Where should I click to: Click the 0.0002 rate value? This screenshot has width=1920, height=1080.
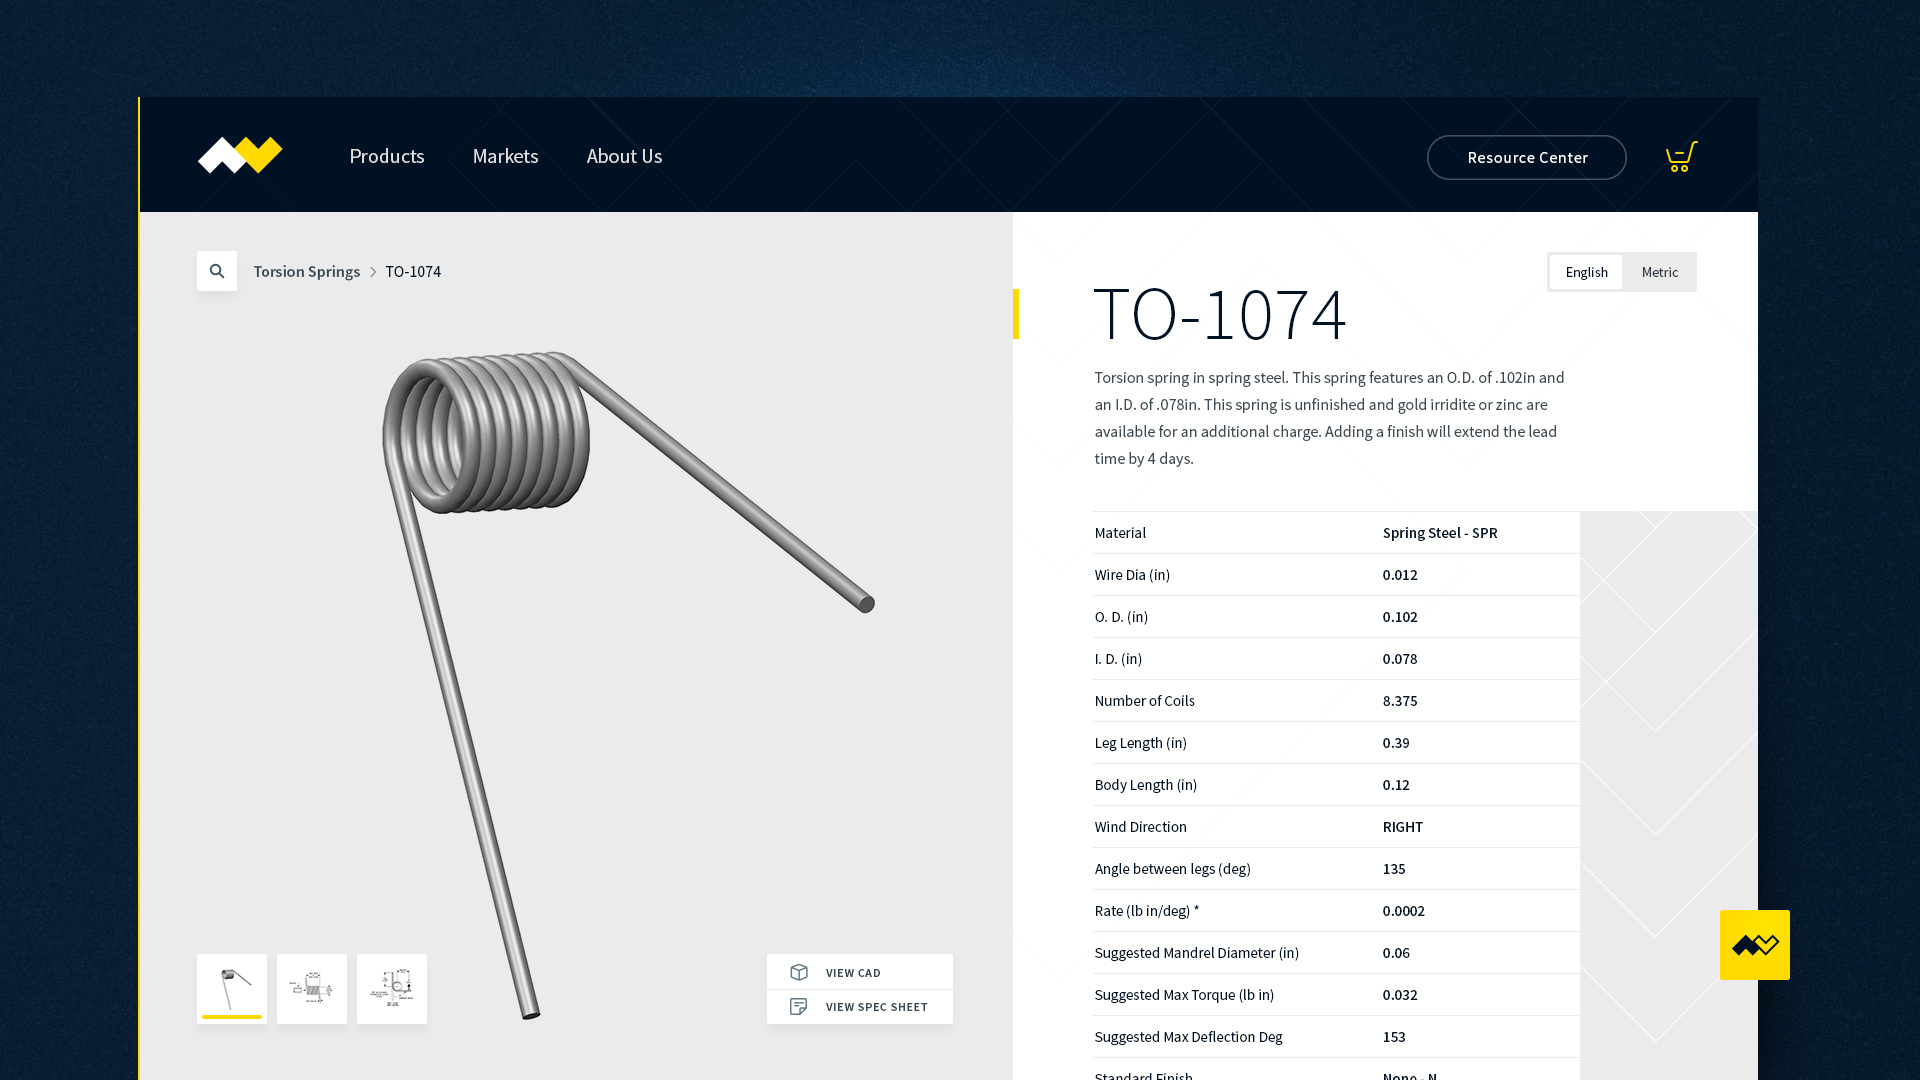[x=1404, y=911]
